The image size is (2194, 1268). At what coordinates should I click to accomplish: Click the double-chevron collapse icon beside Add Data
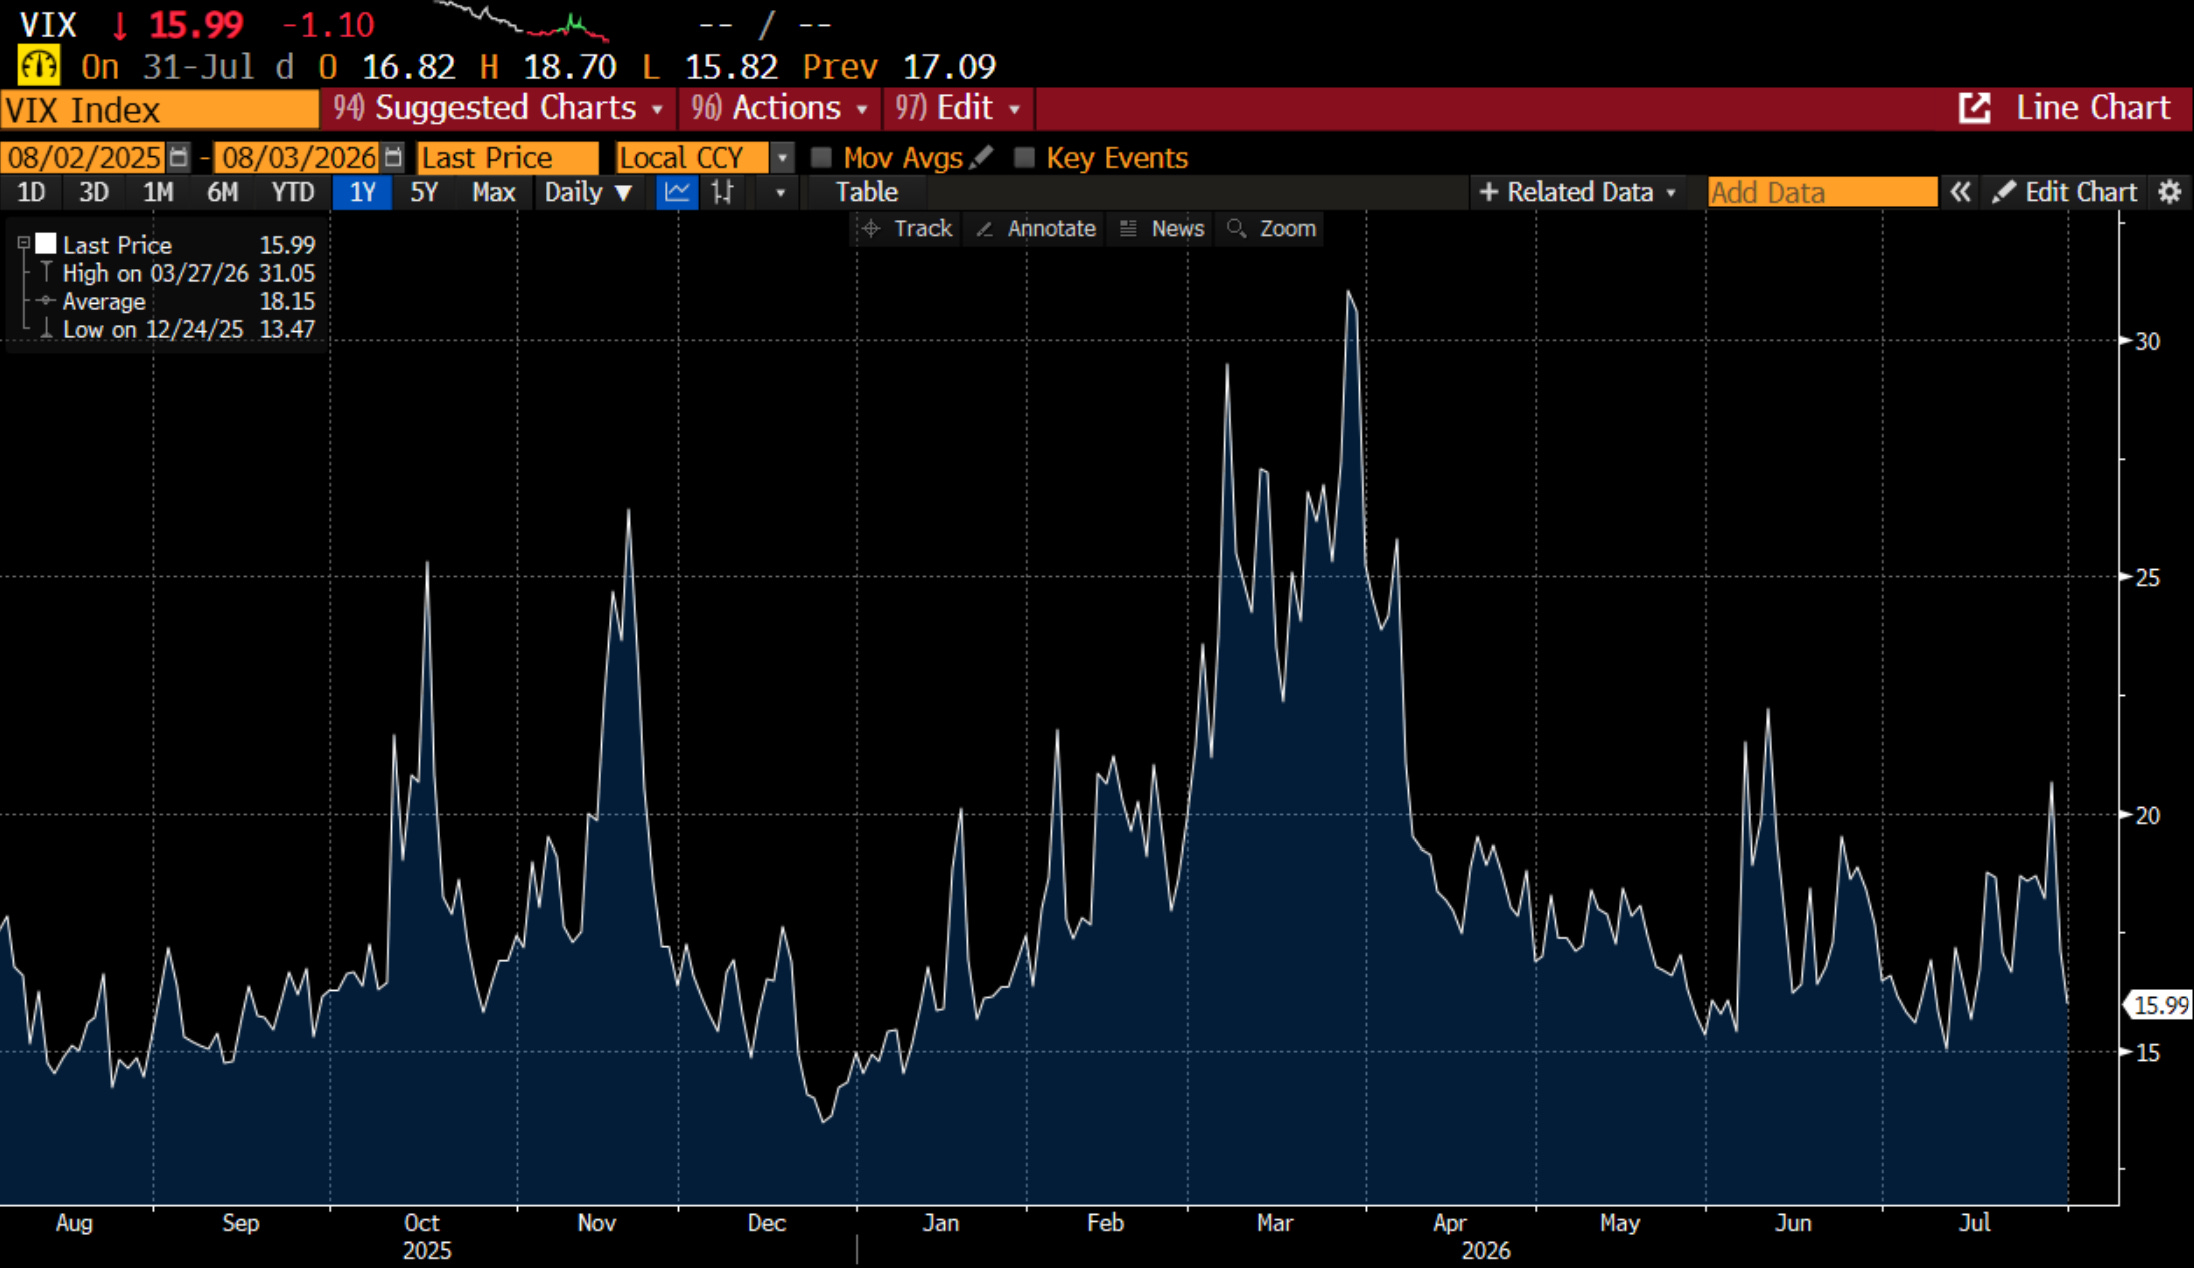1960,192
